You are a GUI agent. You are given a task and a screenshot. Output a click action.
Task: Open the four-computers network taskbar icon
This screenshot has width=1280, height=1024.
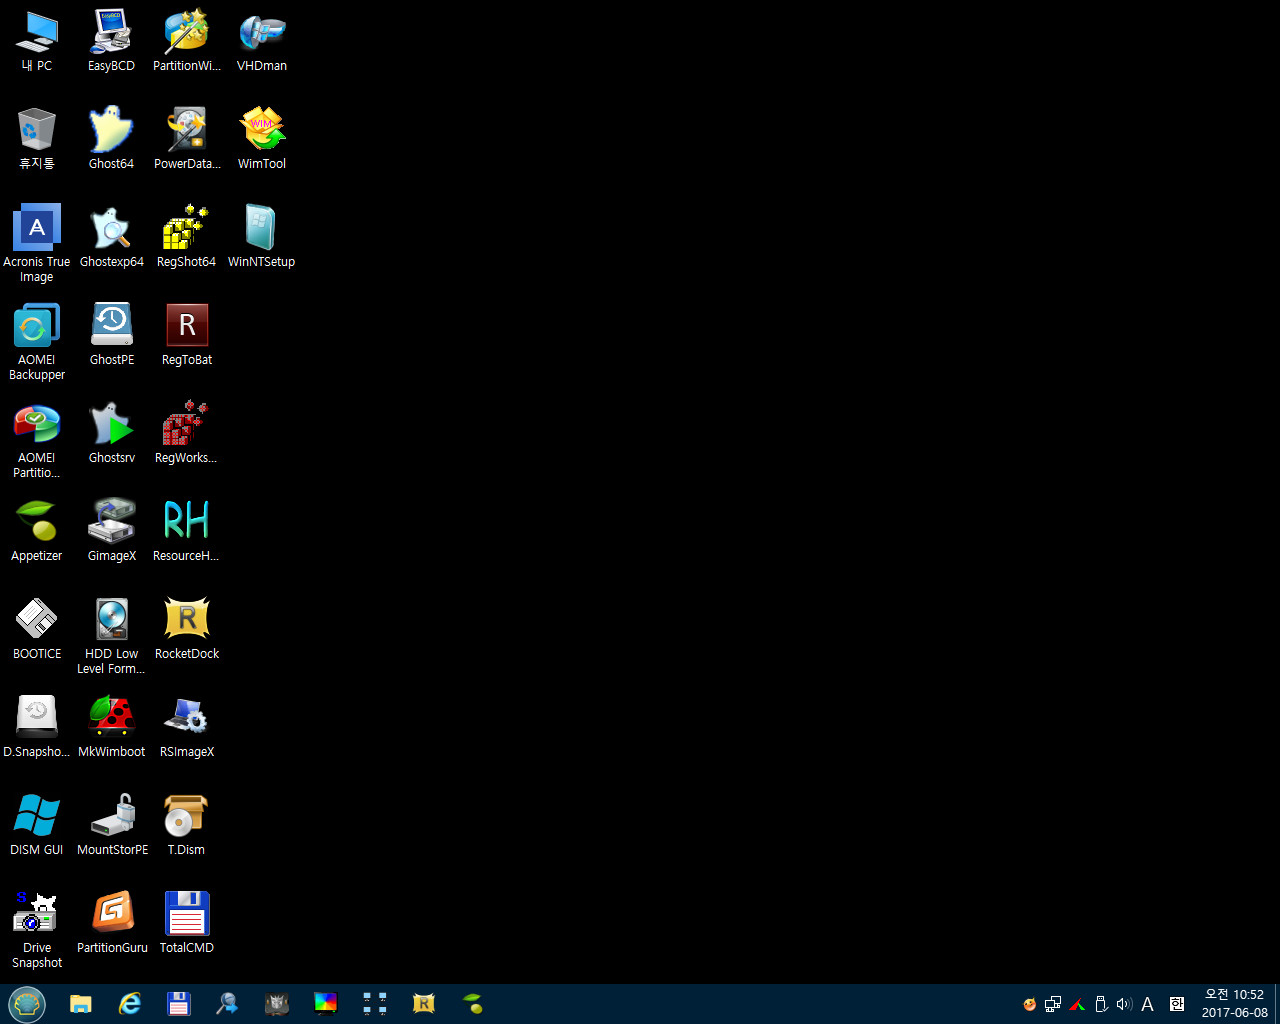(375, 1004)
